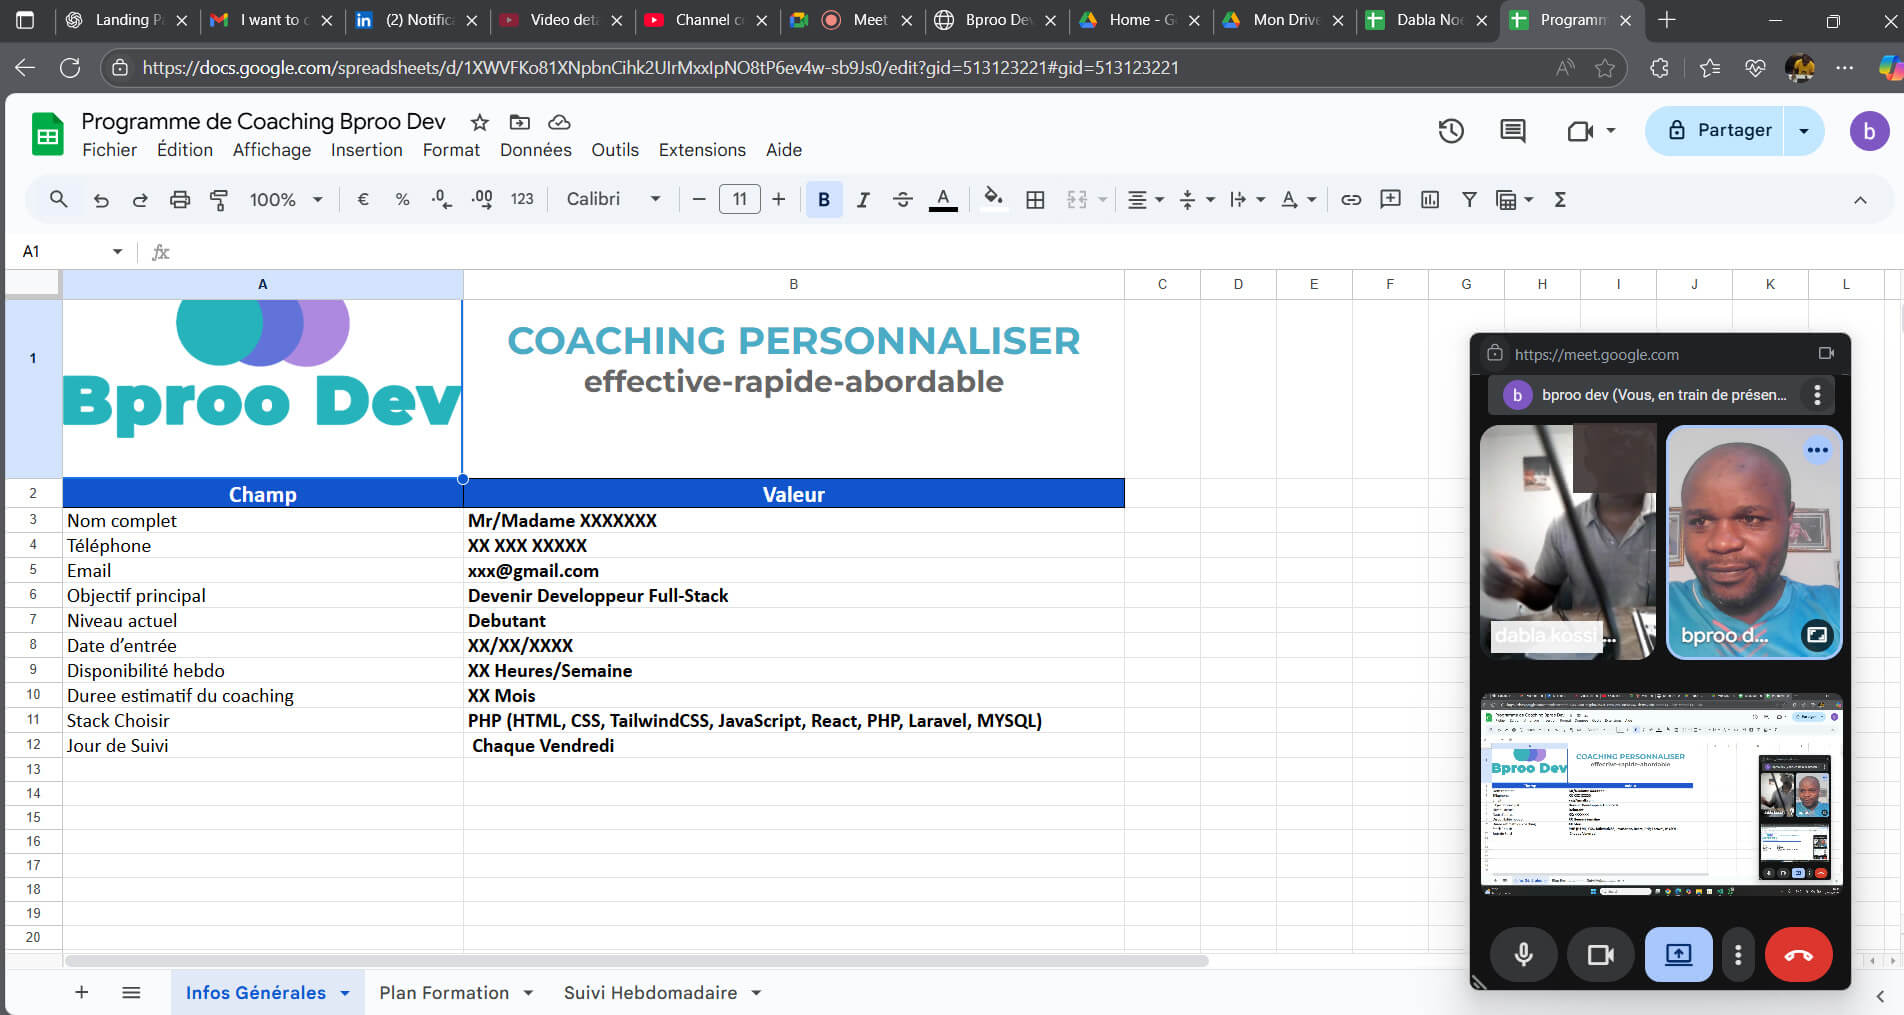This screenshot has height=1015, width=1904.
Task: Show all comments icon in header
Action: tap(1513, 131)
